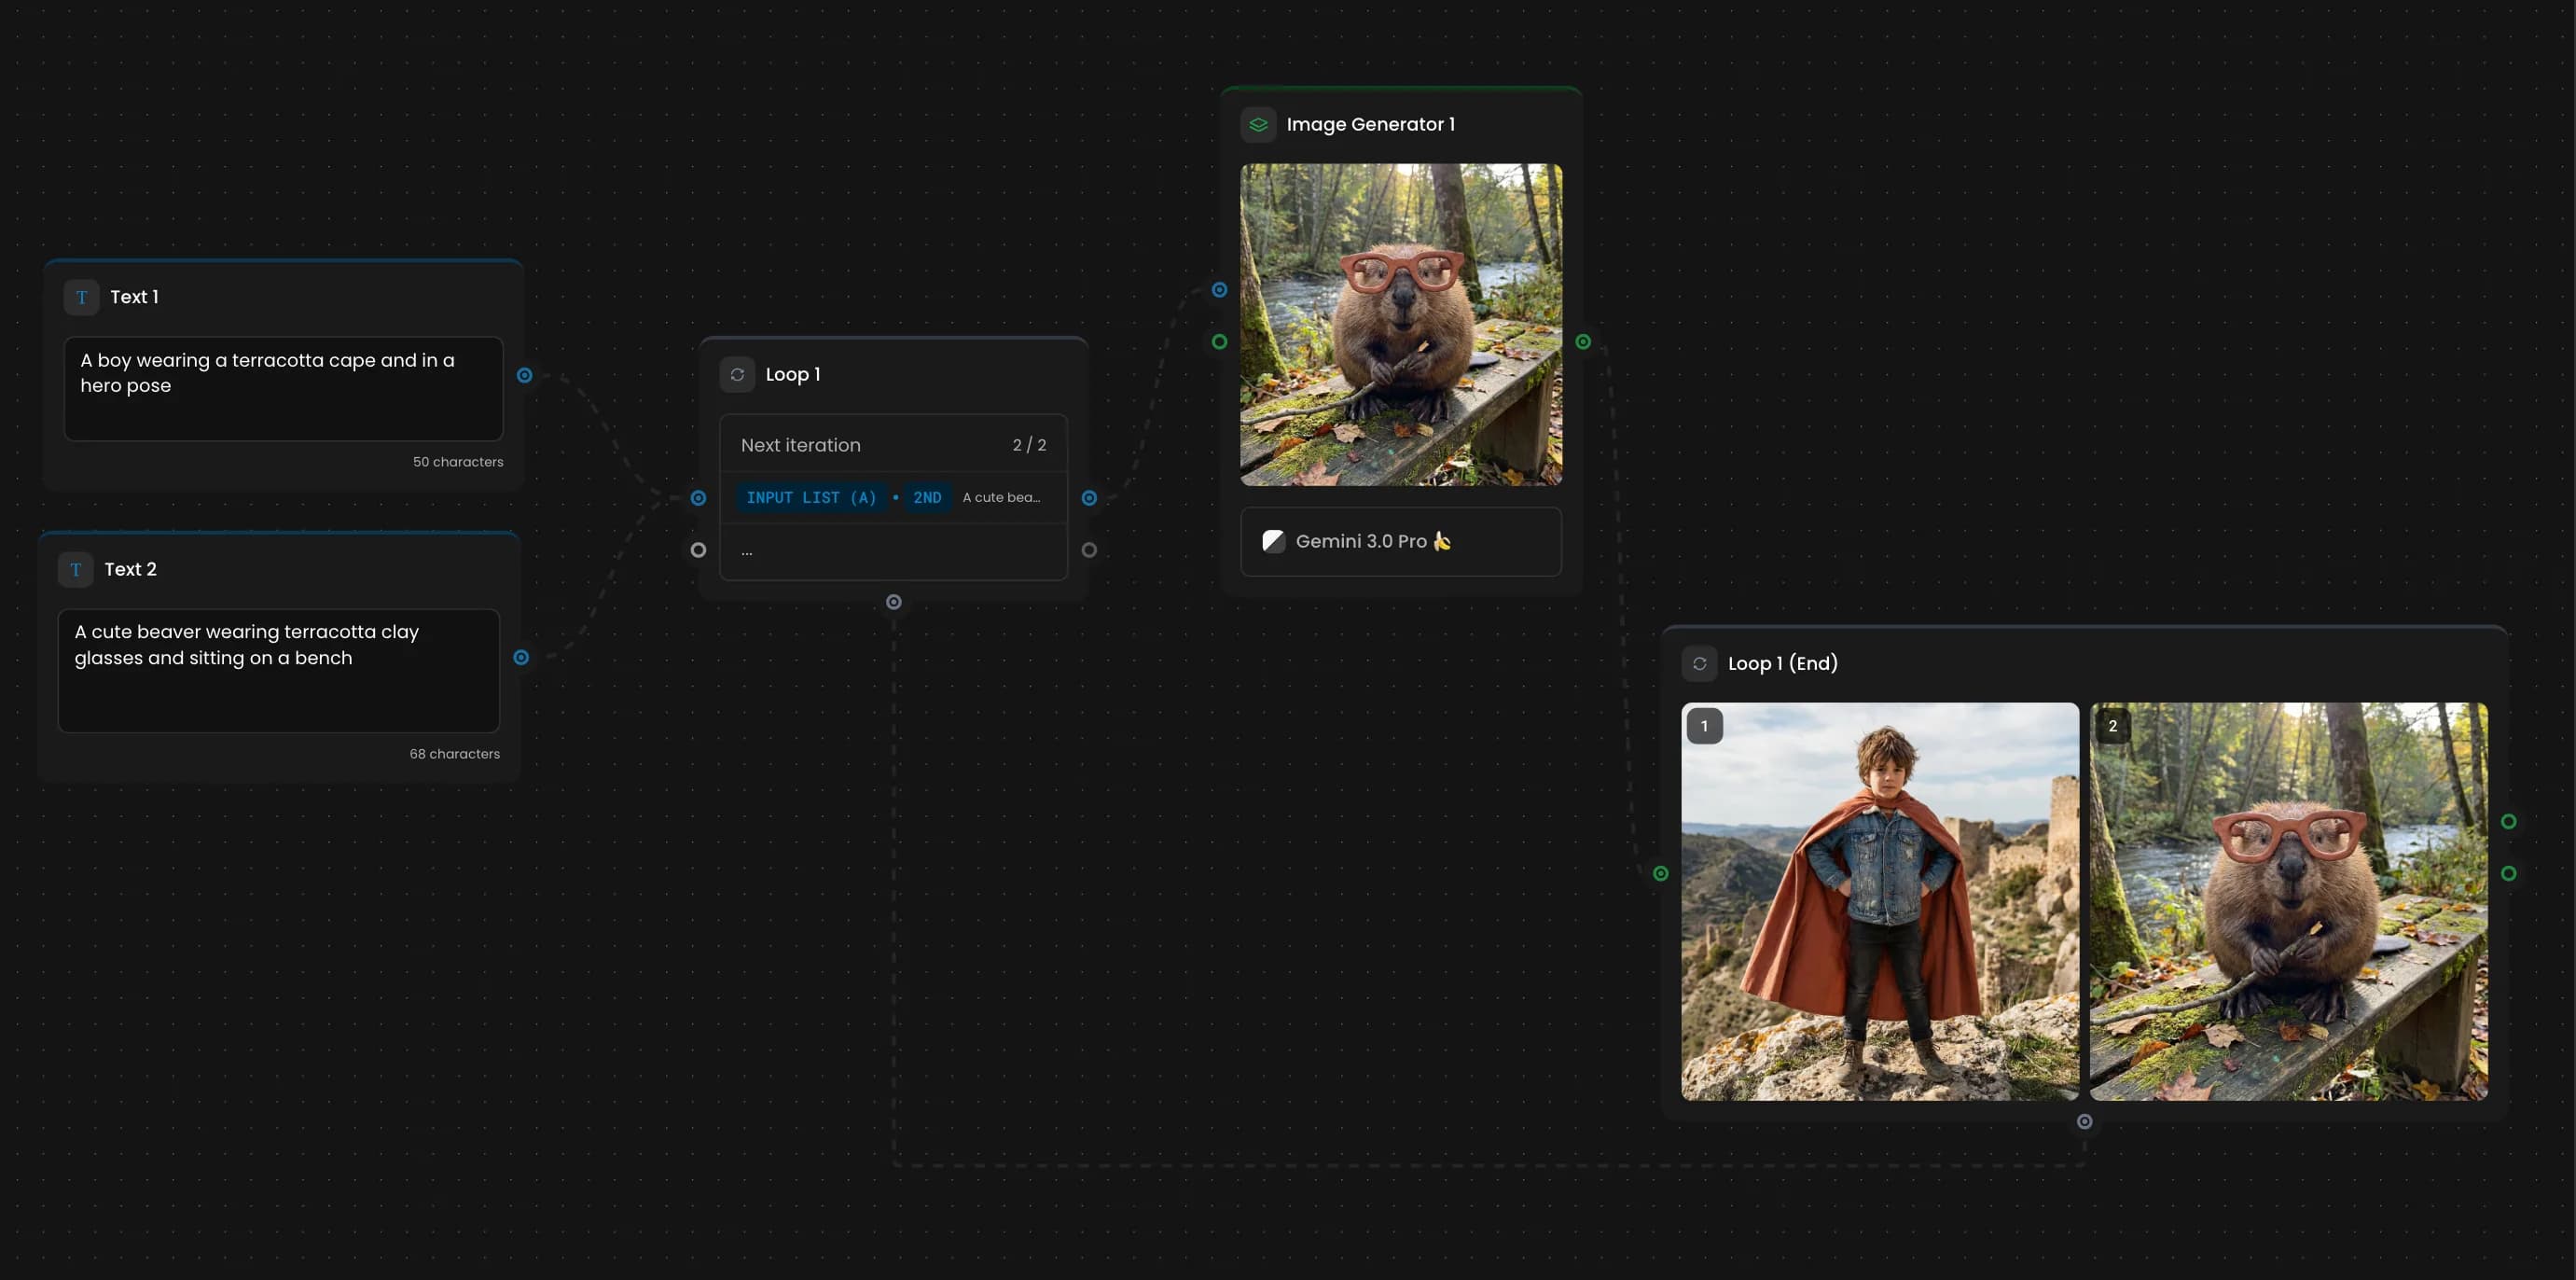Viewport: 2576px width, 1280px height.
Task: Click the Next iteration row
Action: 893,445
